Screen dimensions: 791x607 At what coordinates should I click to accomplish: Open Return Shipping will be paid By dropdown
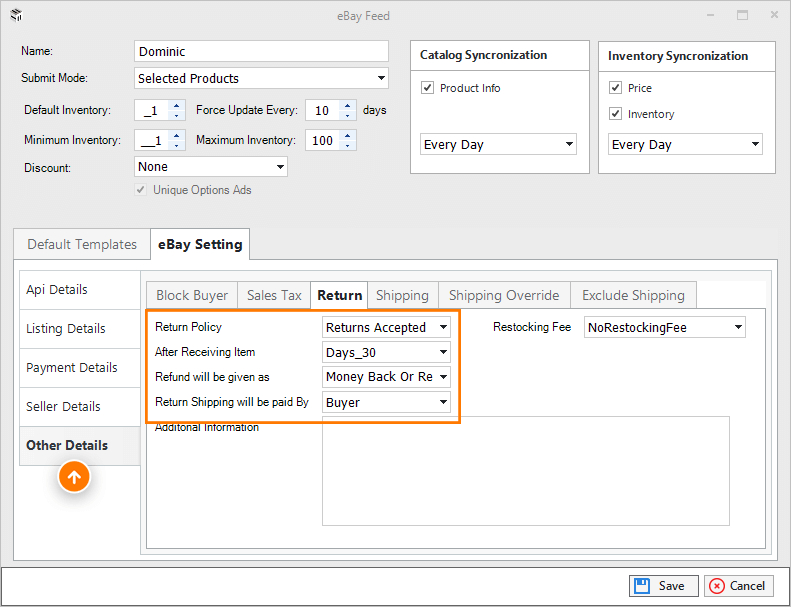click(386, 402)
